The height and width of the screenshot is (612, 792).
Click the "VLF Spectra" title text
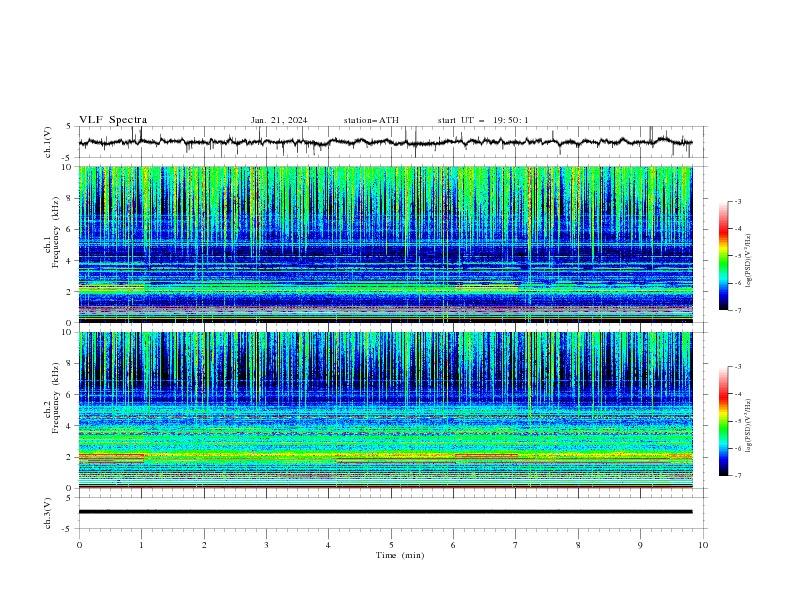point(113,120)
